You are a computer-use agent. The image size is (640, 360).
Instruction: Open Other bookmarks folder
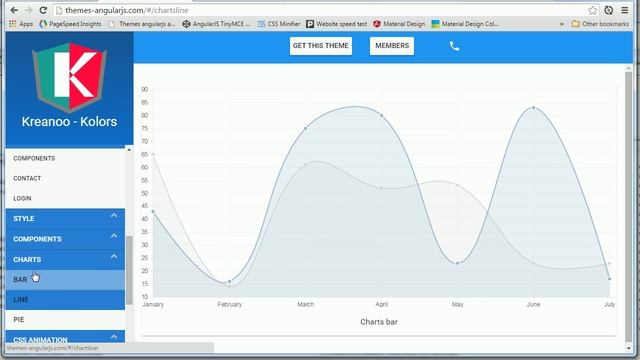[x=600, y=24]
